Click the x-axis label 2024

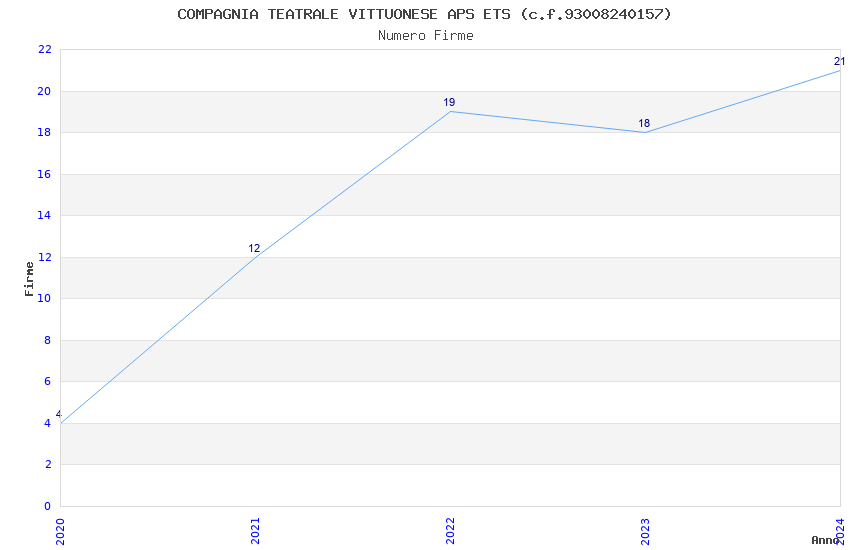coord(840,532)
